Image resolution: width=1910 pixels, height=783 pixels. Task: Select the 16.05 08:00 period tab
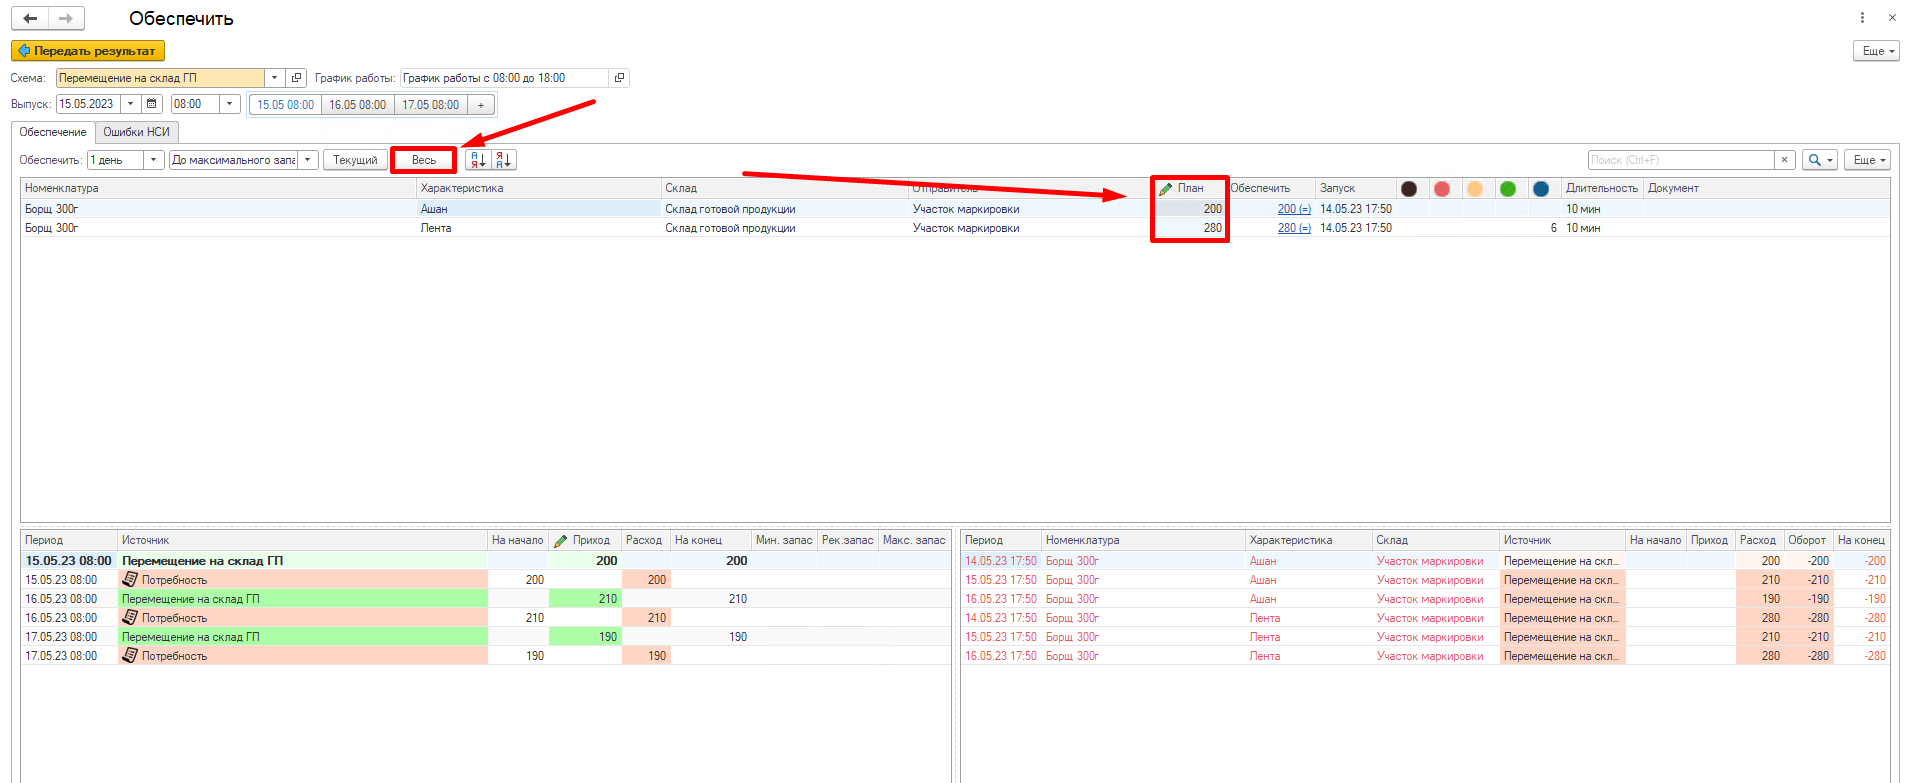click(x=357, y=105)
